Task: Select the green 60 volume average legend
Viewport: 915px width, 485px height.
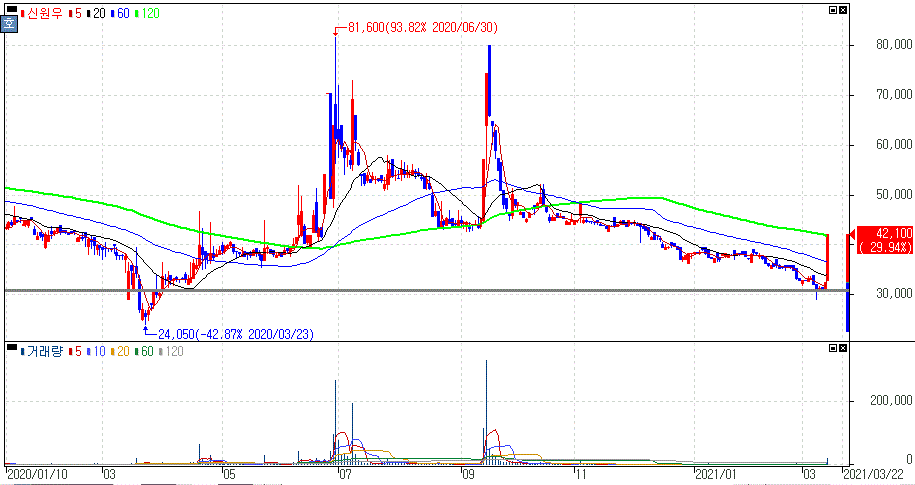Action: [144, 351]
